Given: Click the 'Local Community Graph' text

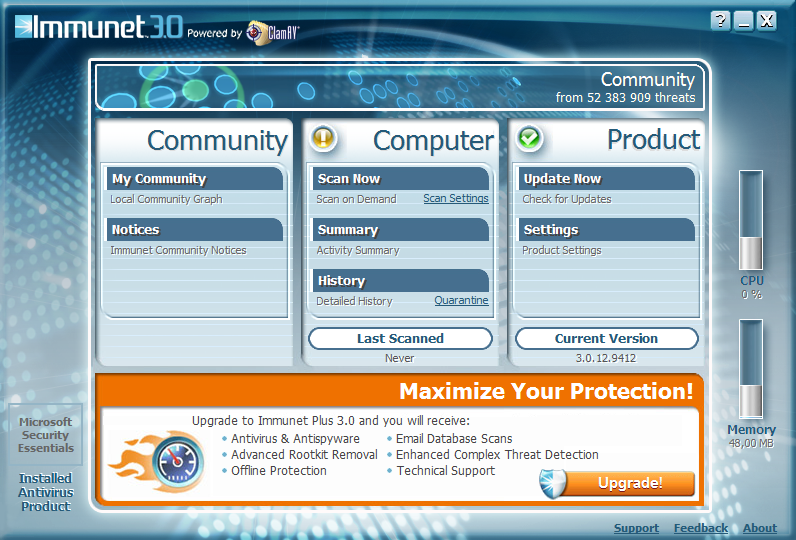Looking at the screenshot, I should (167, 199).
